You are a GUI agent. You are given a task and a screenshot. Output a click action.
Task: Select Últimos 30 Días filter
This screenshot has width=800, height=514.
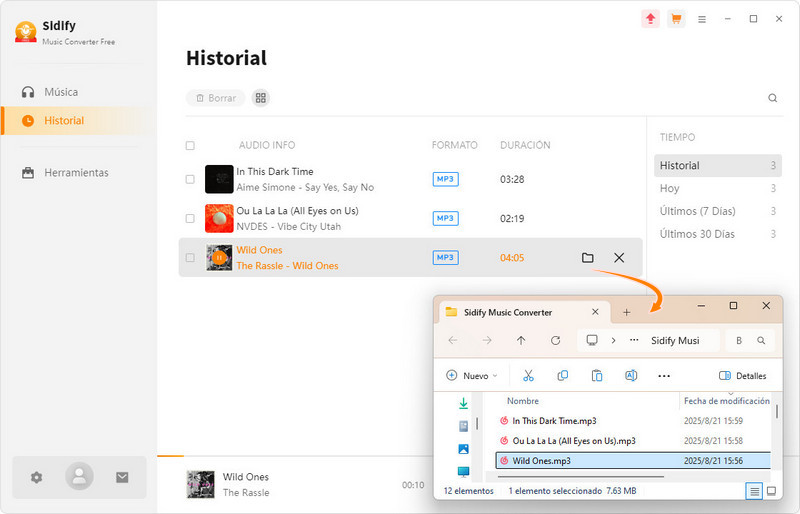[x=717, y=234]
